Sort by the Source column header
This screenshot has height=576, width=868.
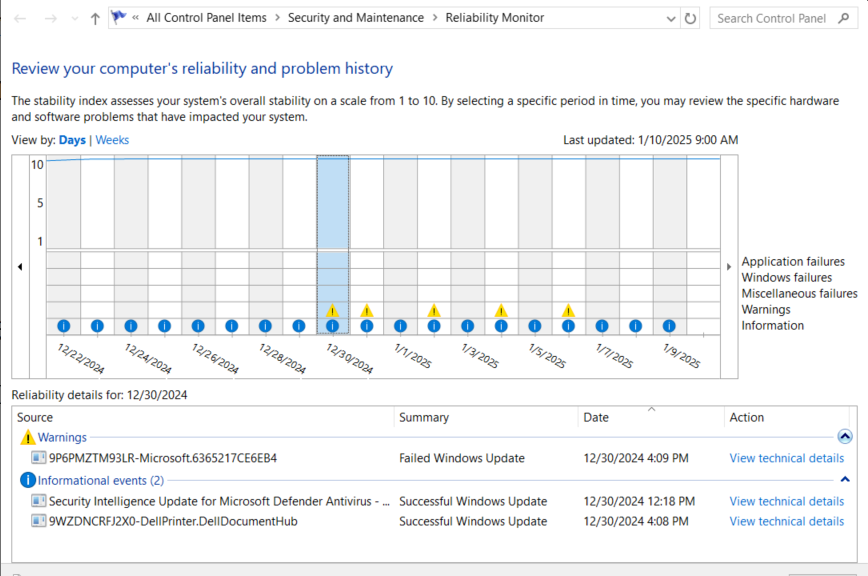click(x=203, y=417)
